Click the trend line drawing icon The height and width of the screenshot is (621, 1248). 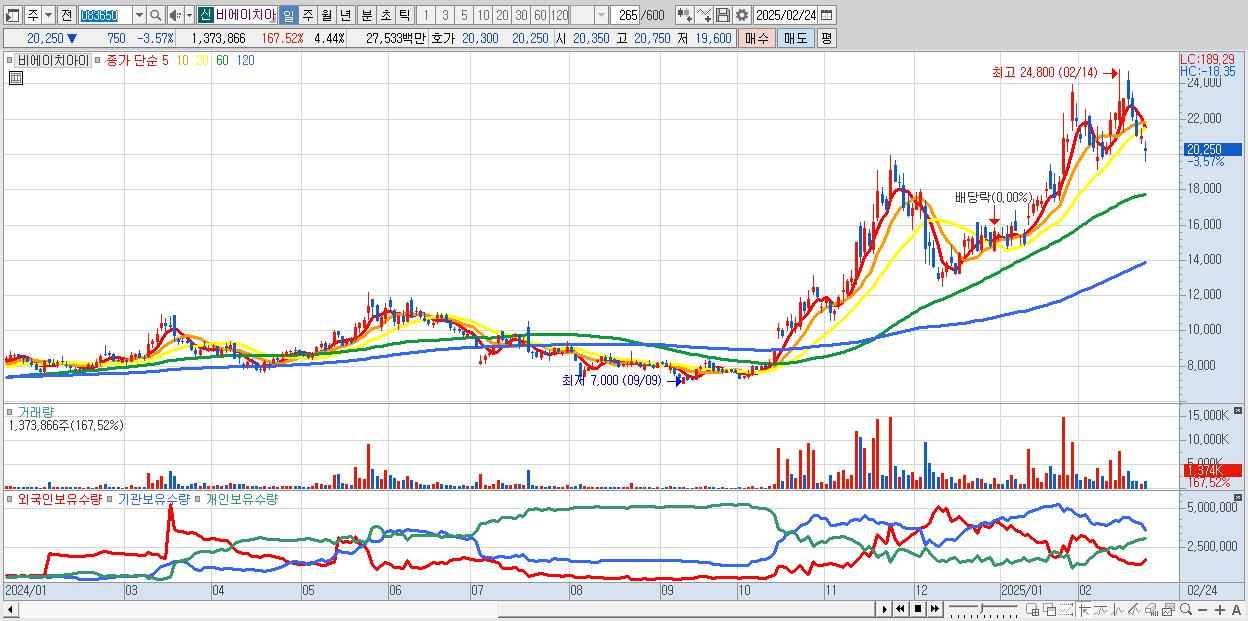coord(1101,609)
